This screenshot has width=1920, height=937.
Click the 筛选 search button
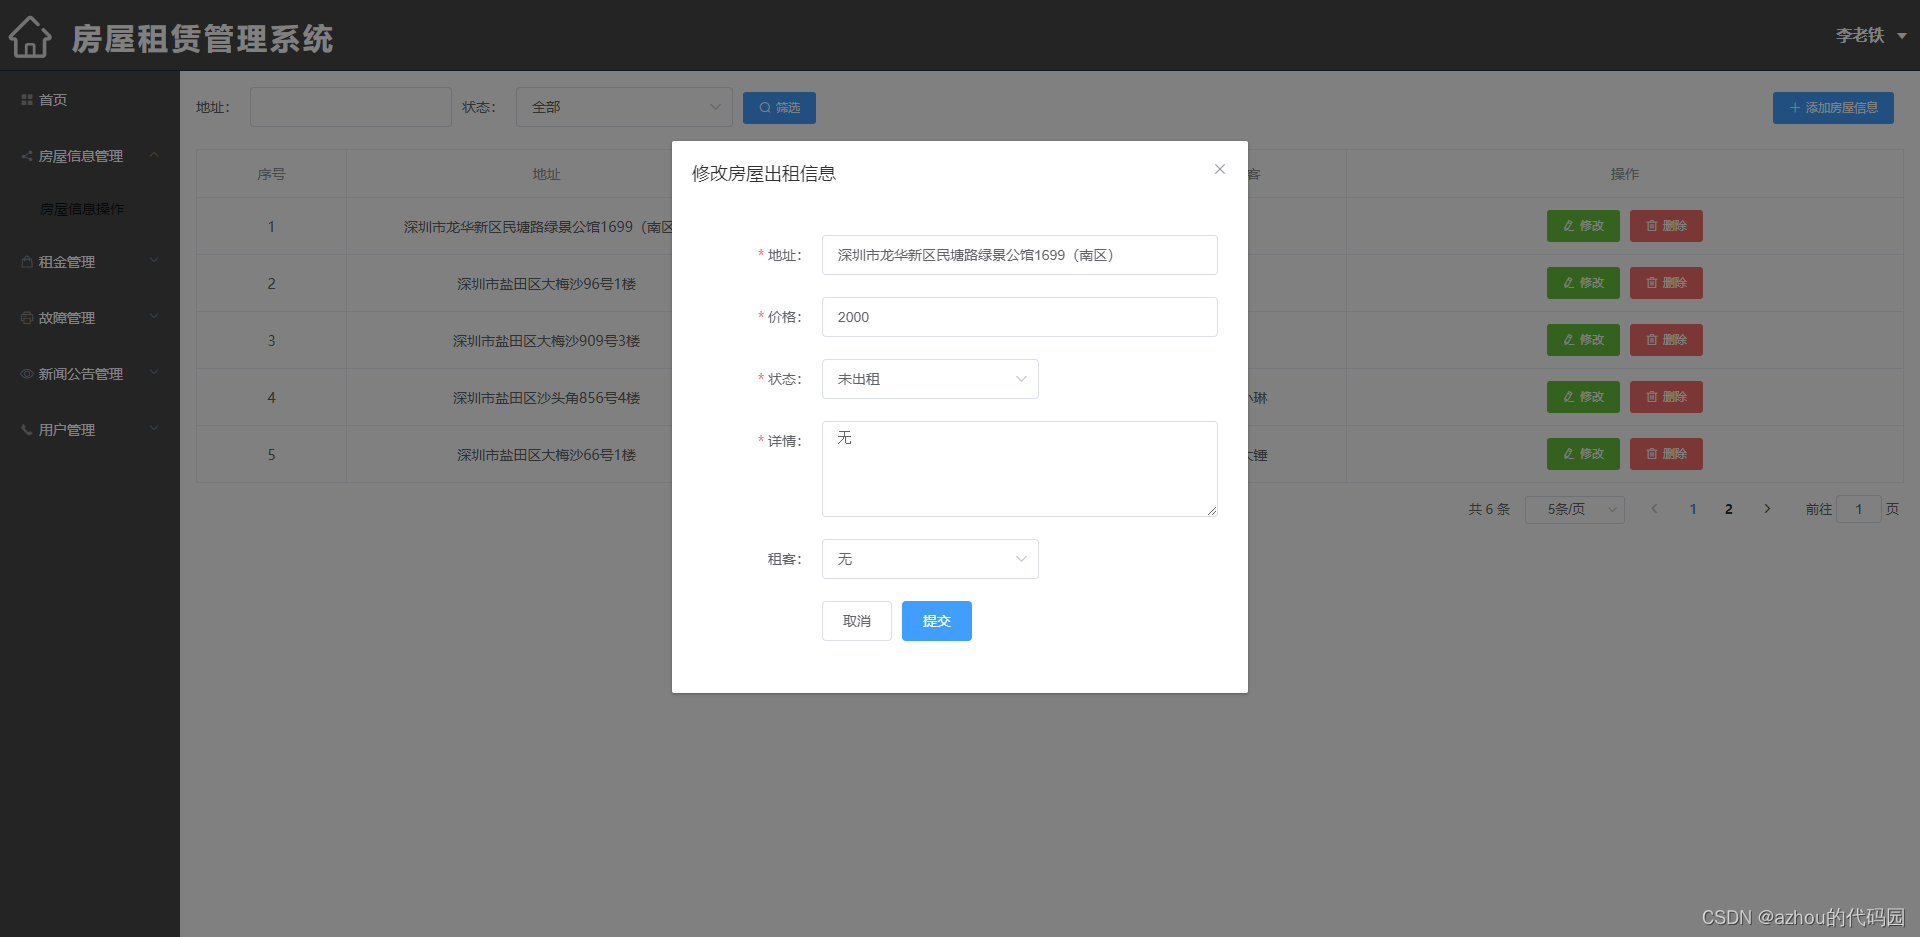[x=779, y=108]
